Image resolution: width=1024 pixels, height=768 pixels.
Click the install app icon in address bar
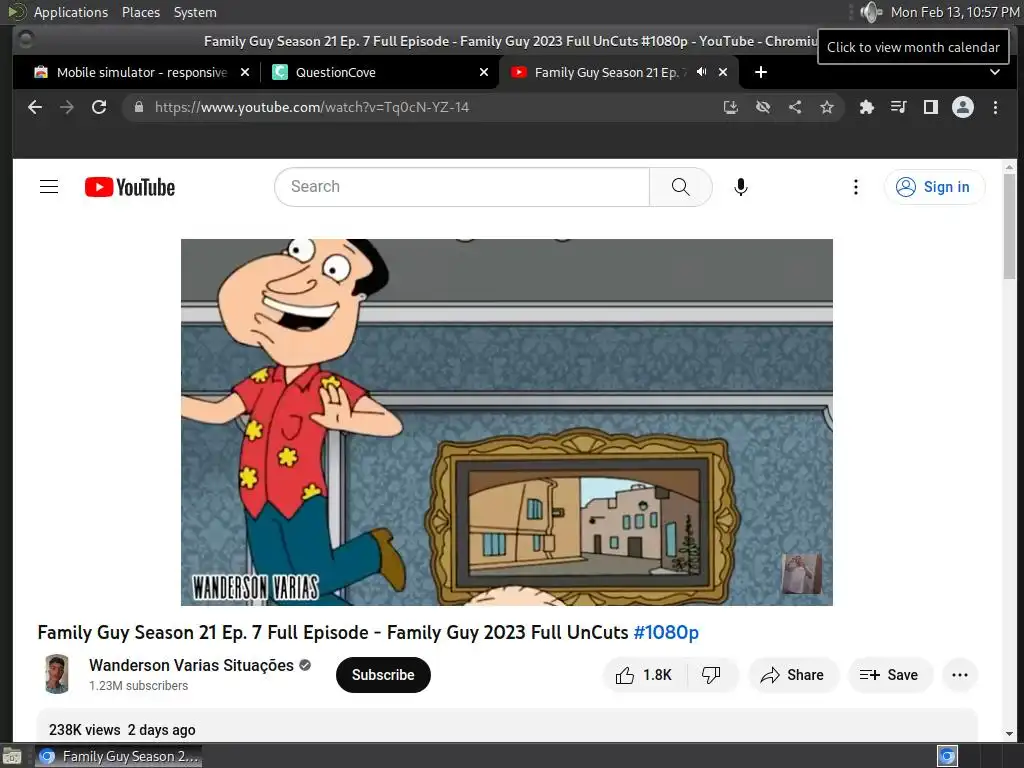(x=731, y=107)
